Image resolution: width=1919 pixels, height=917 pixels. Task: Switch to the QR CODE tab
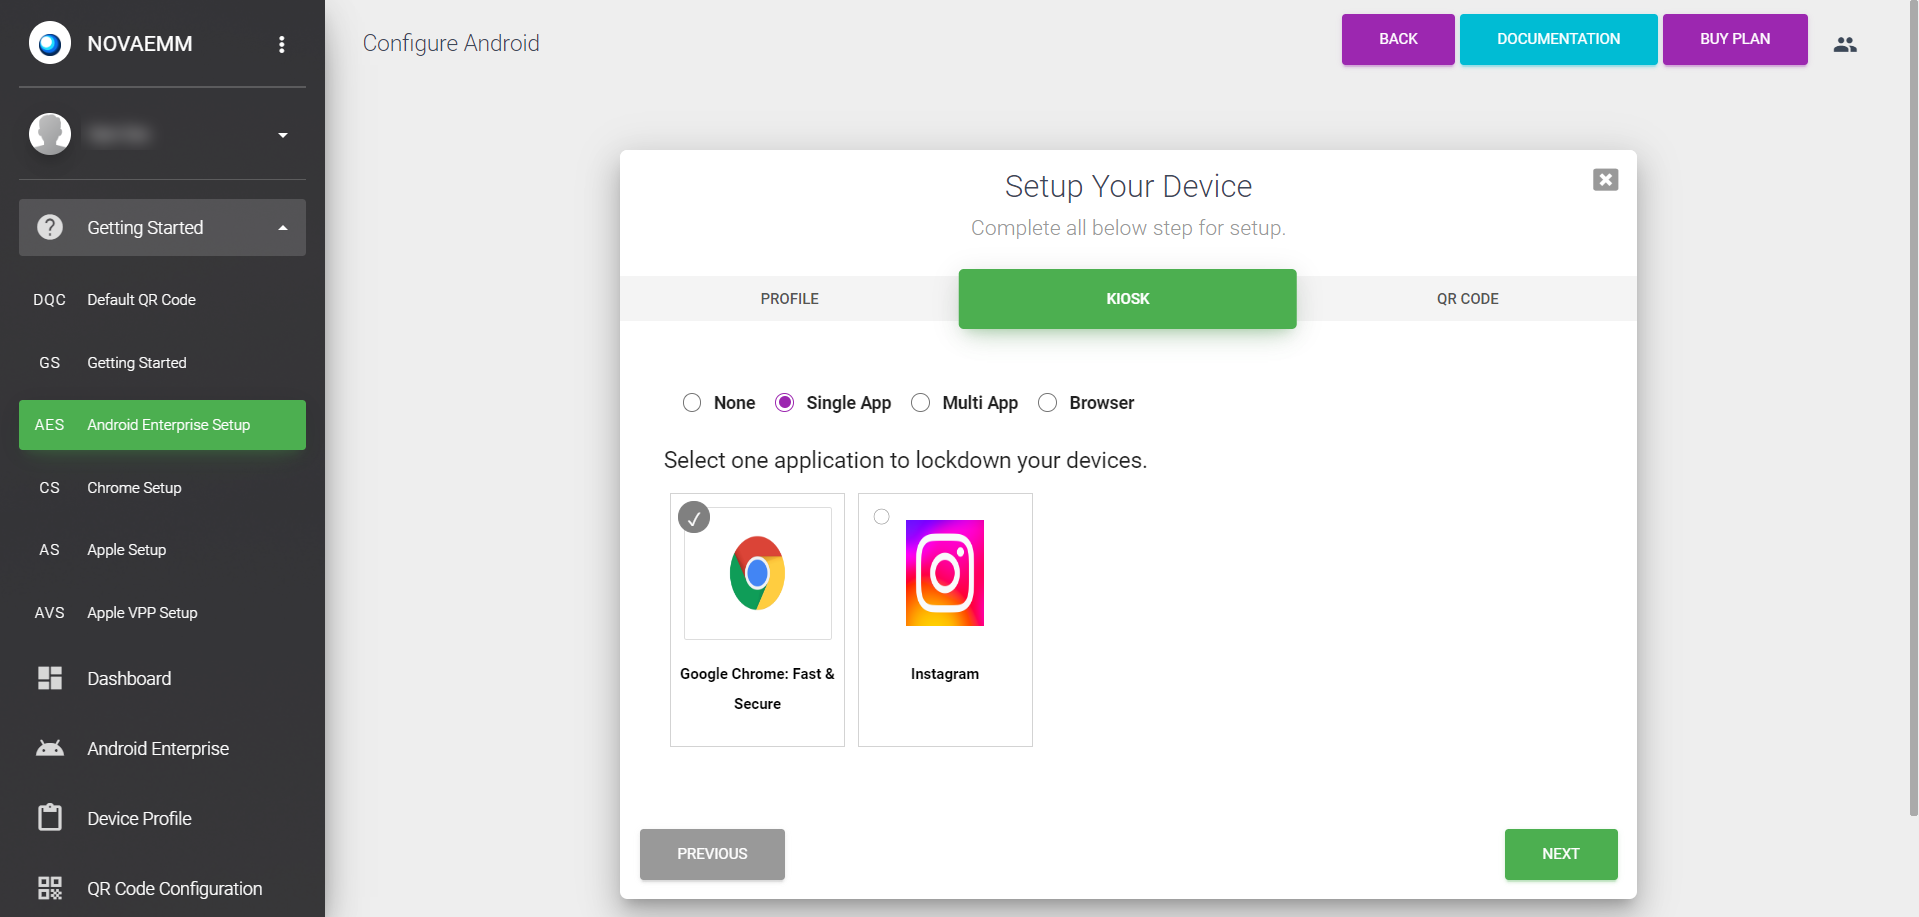tap(1467, 299)
